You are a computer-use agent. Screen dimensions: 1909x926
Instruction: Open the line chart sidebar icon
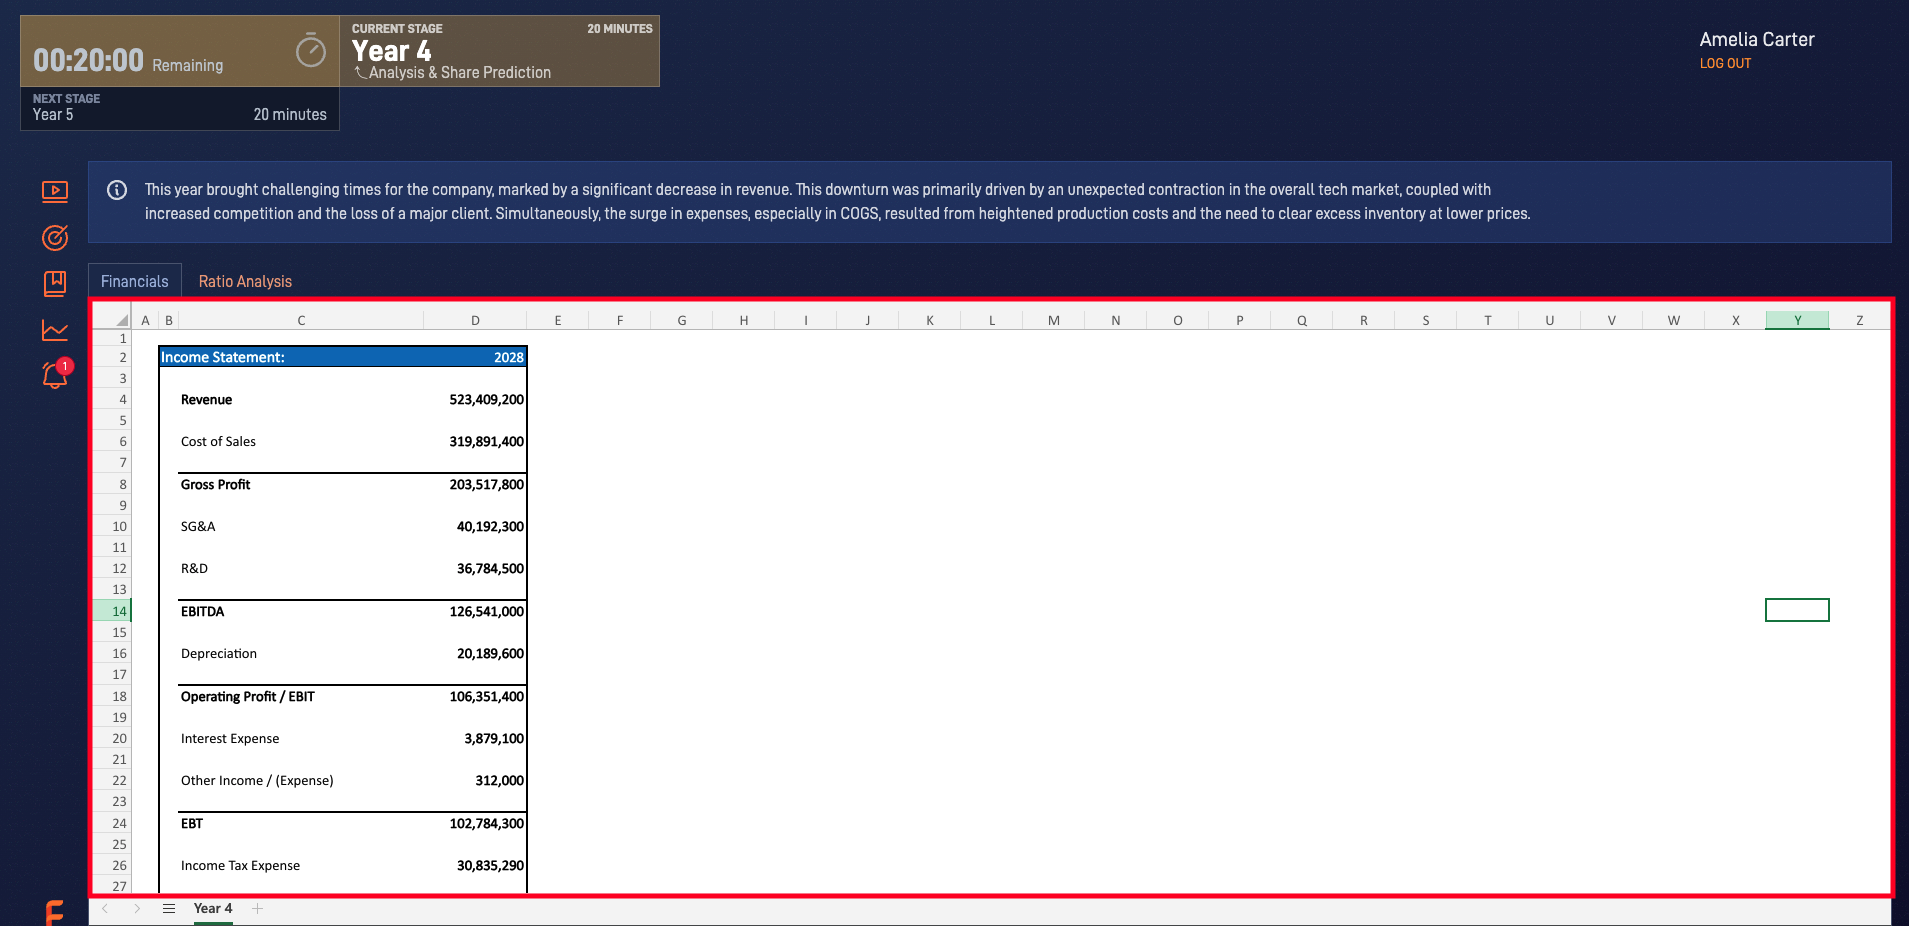pos(55,330)
